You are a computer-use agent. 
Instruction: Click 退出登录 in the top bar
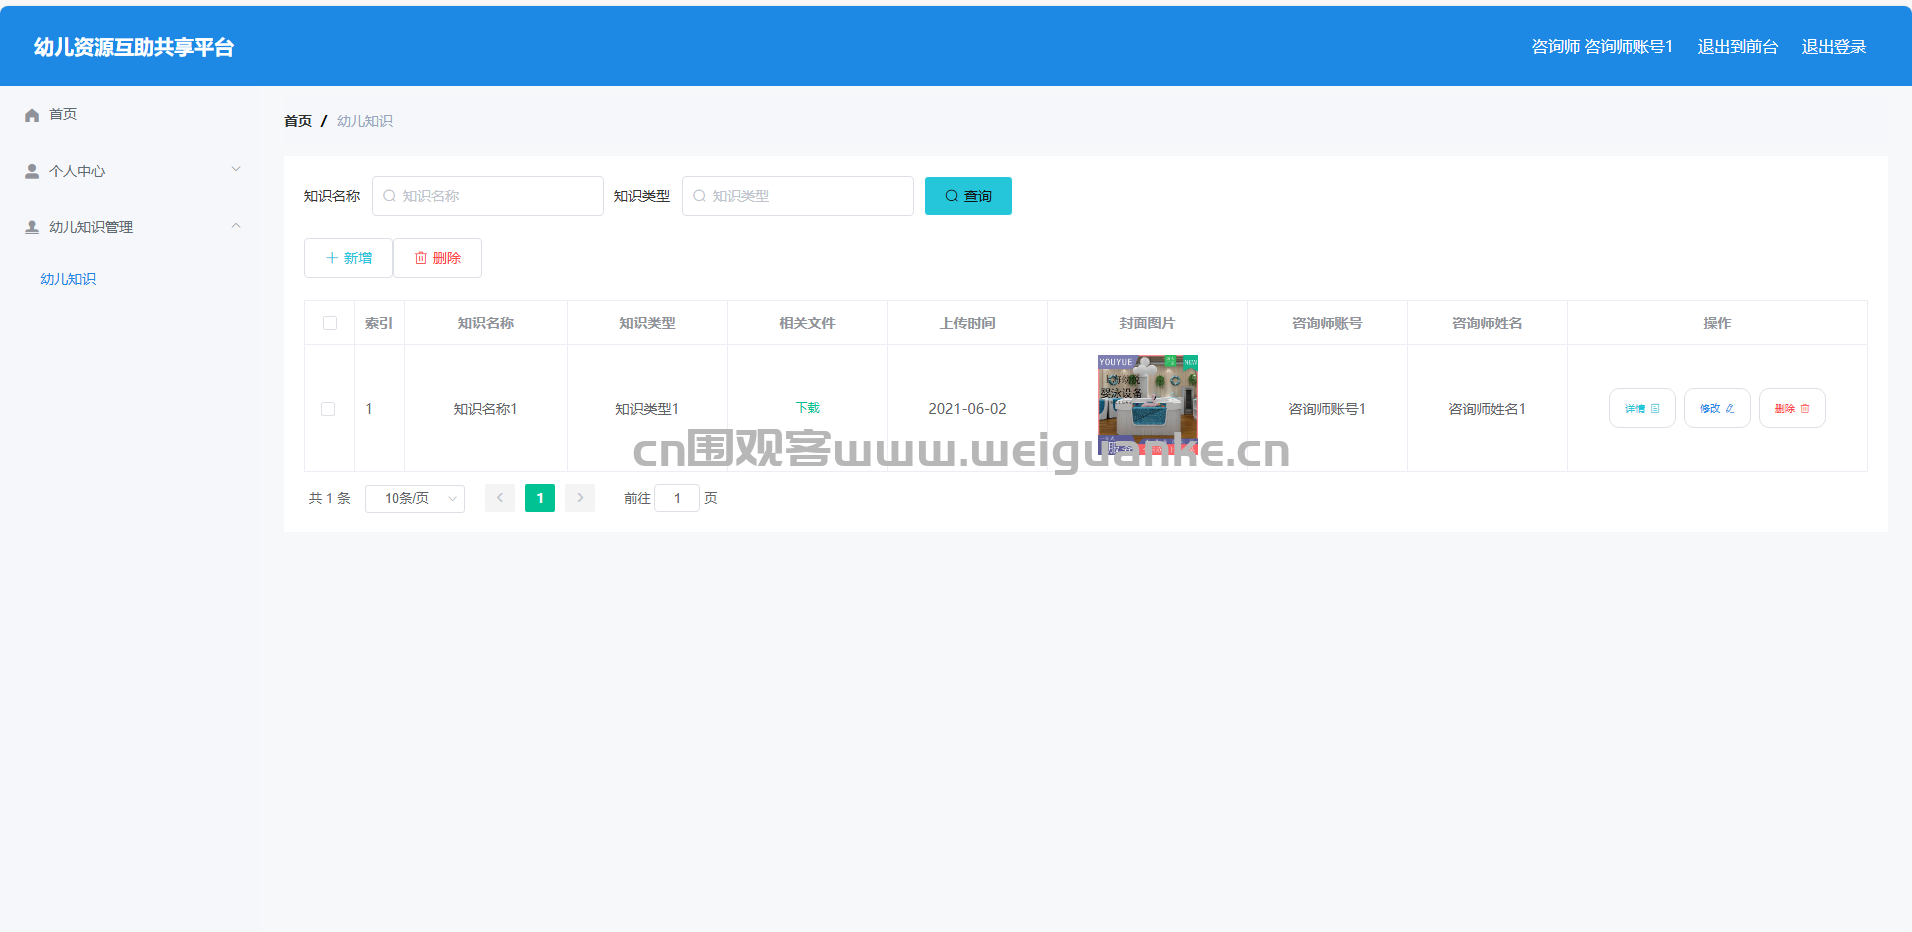[1834, 47]
